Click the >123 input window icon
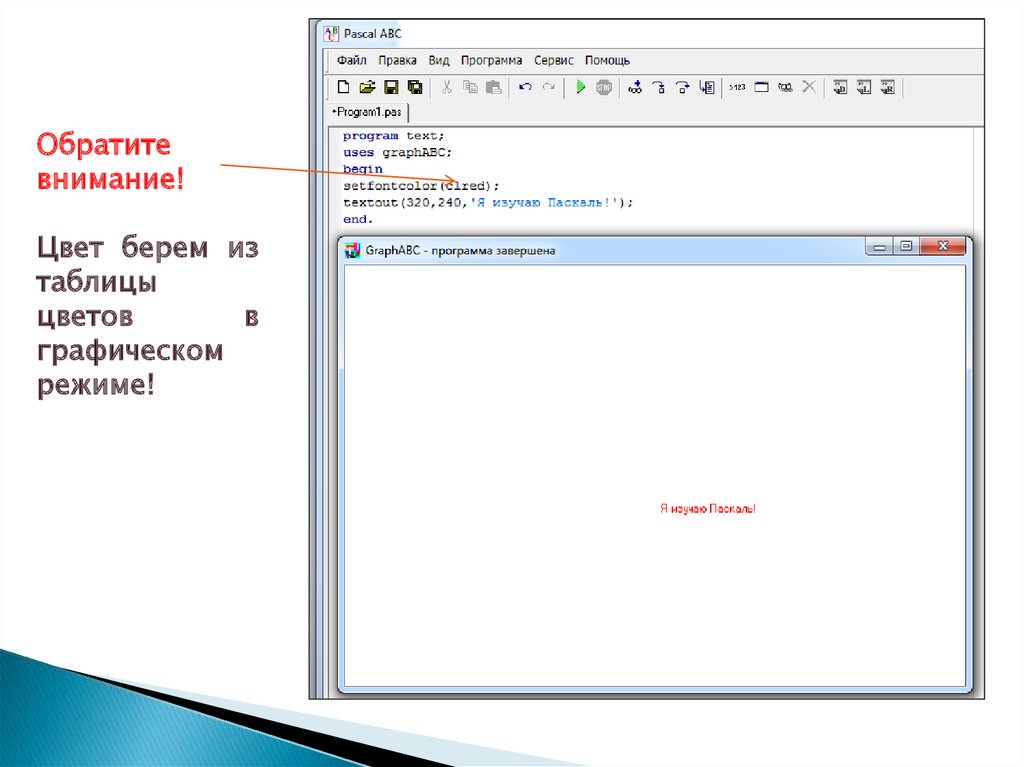Image resolution: width=1024 pixels, height=767 pixels. 737,87
